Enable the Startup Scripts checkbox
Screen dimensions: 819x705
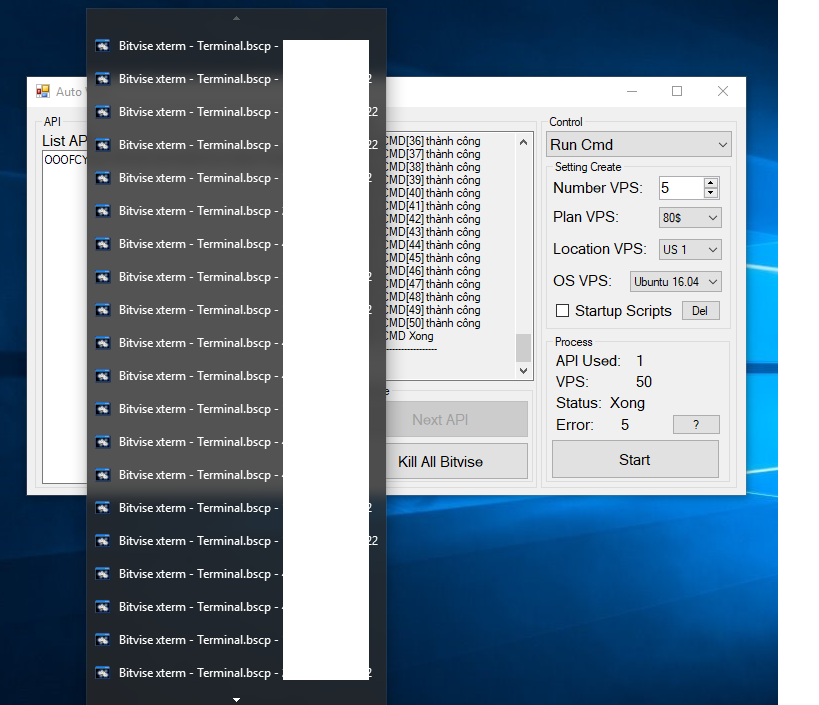point(563,311)
